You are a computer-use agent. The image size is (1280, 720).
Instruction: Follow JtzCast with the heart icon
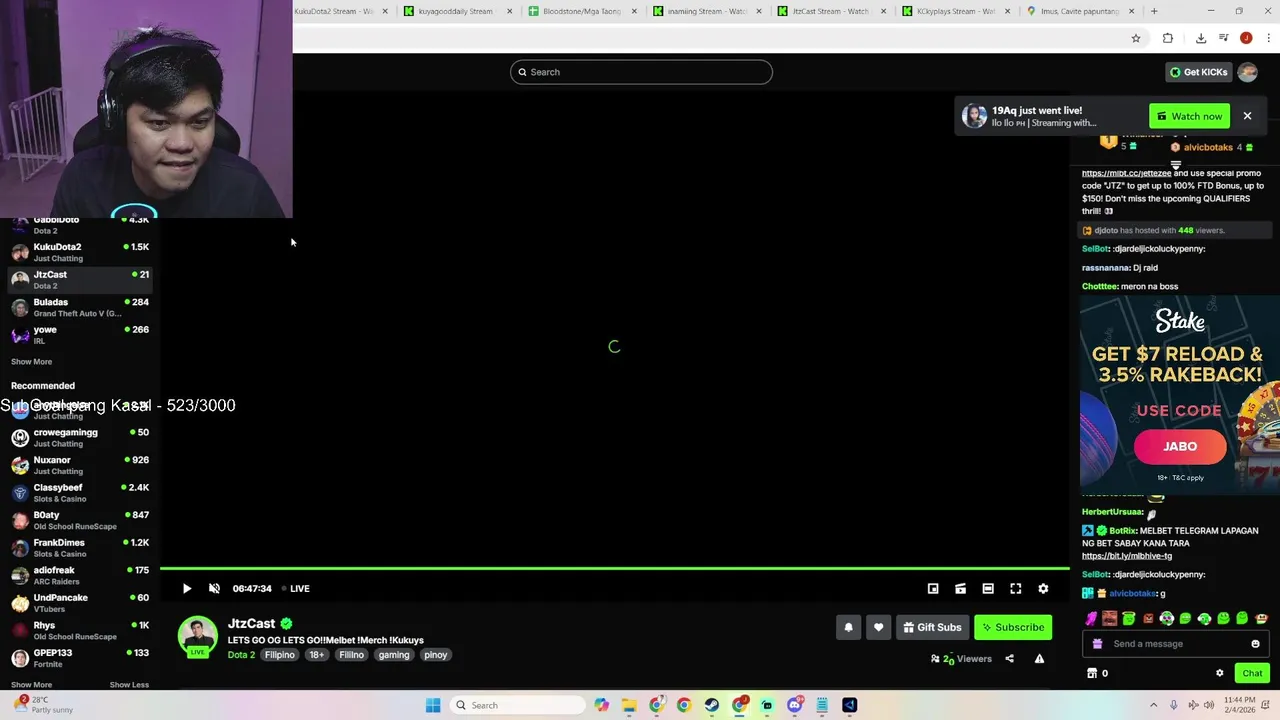(x=878, y=627)
